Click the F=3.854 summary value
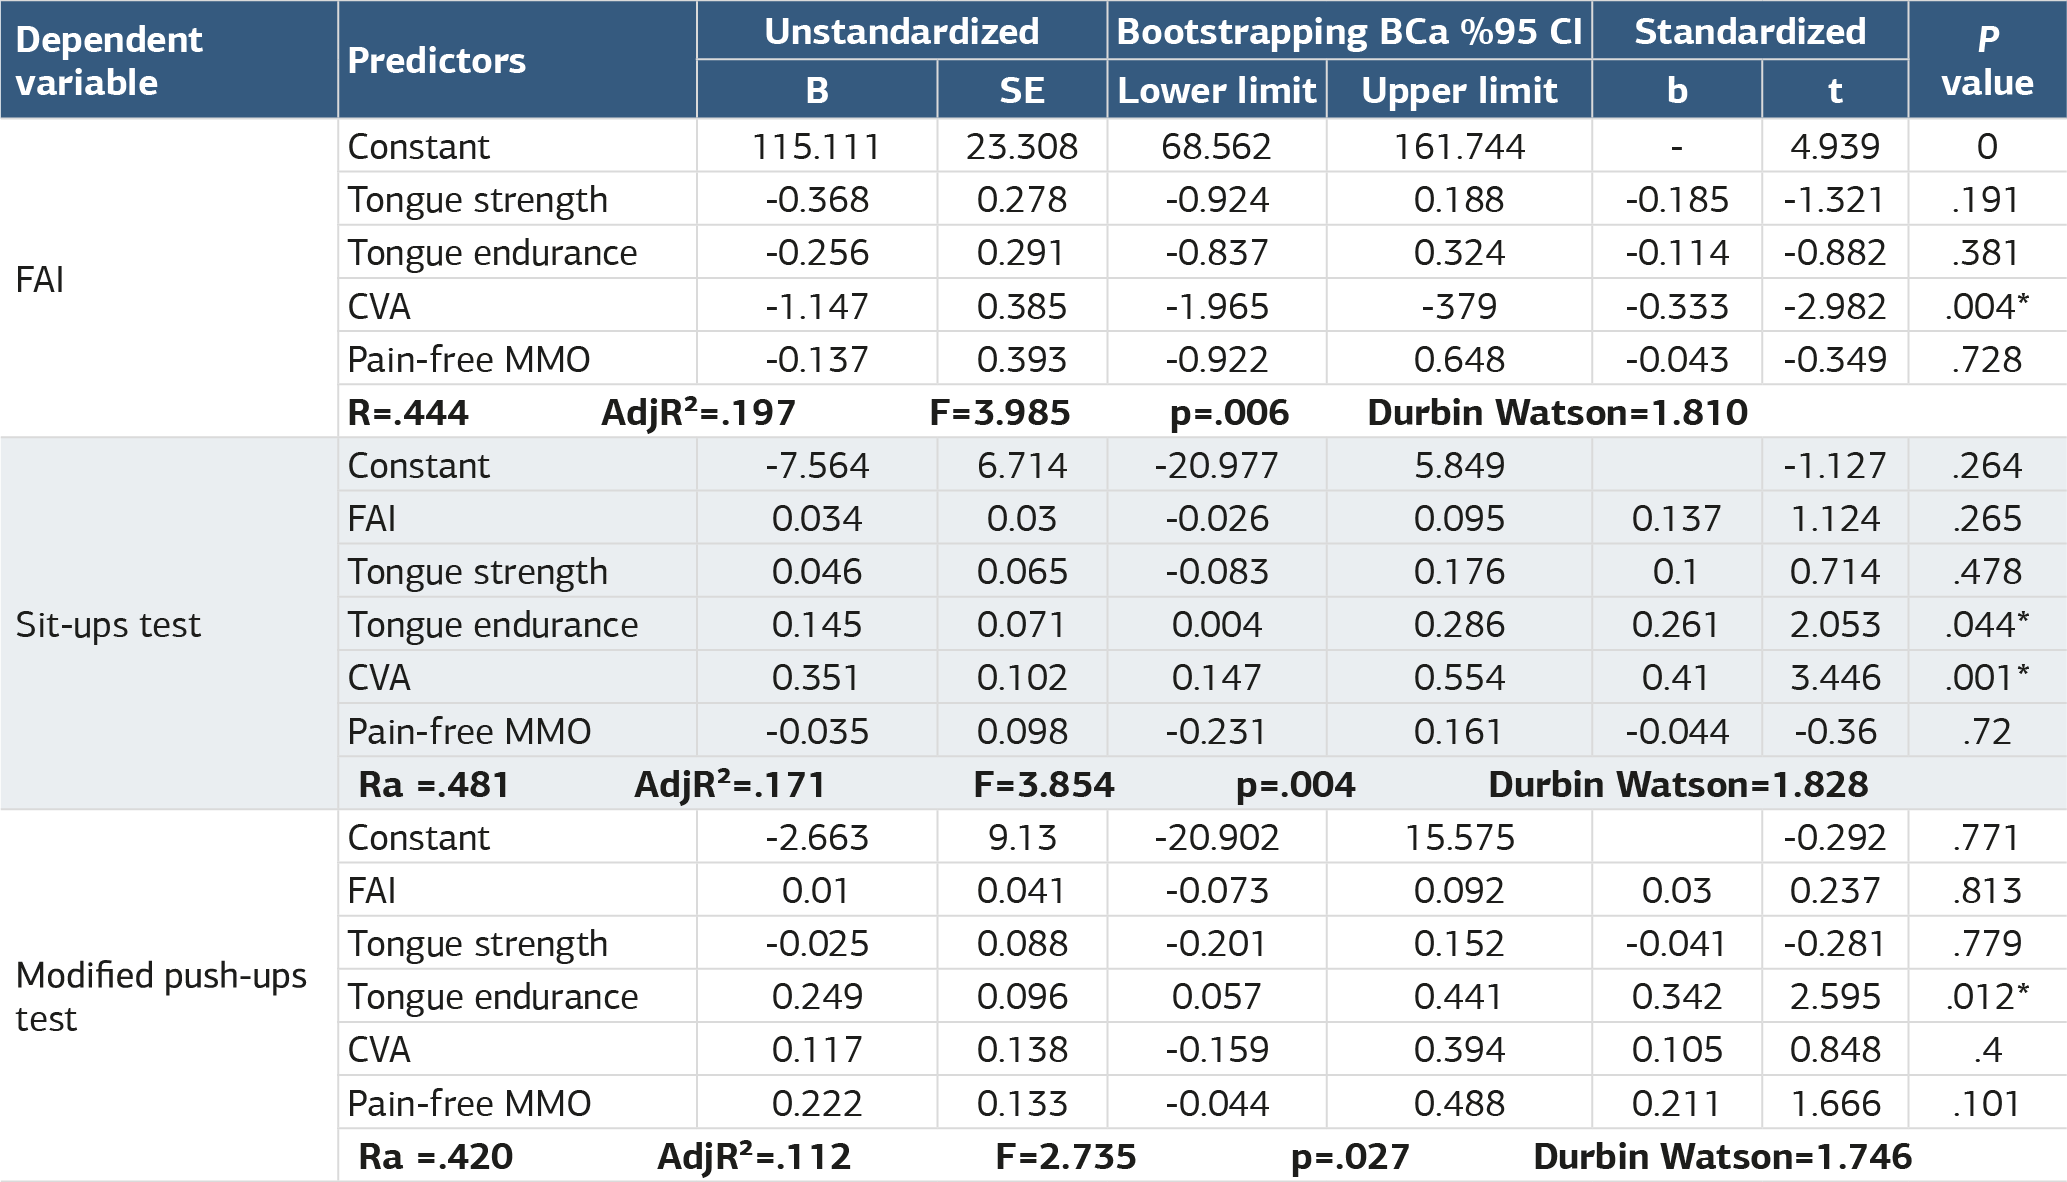 [1043, 784]
